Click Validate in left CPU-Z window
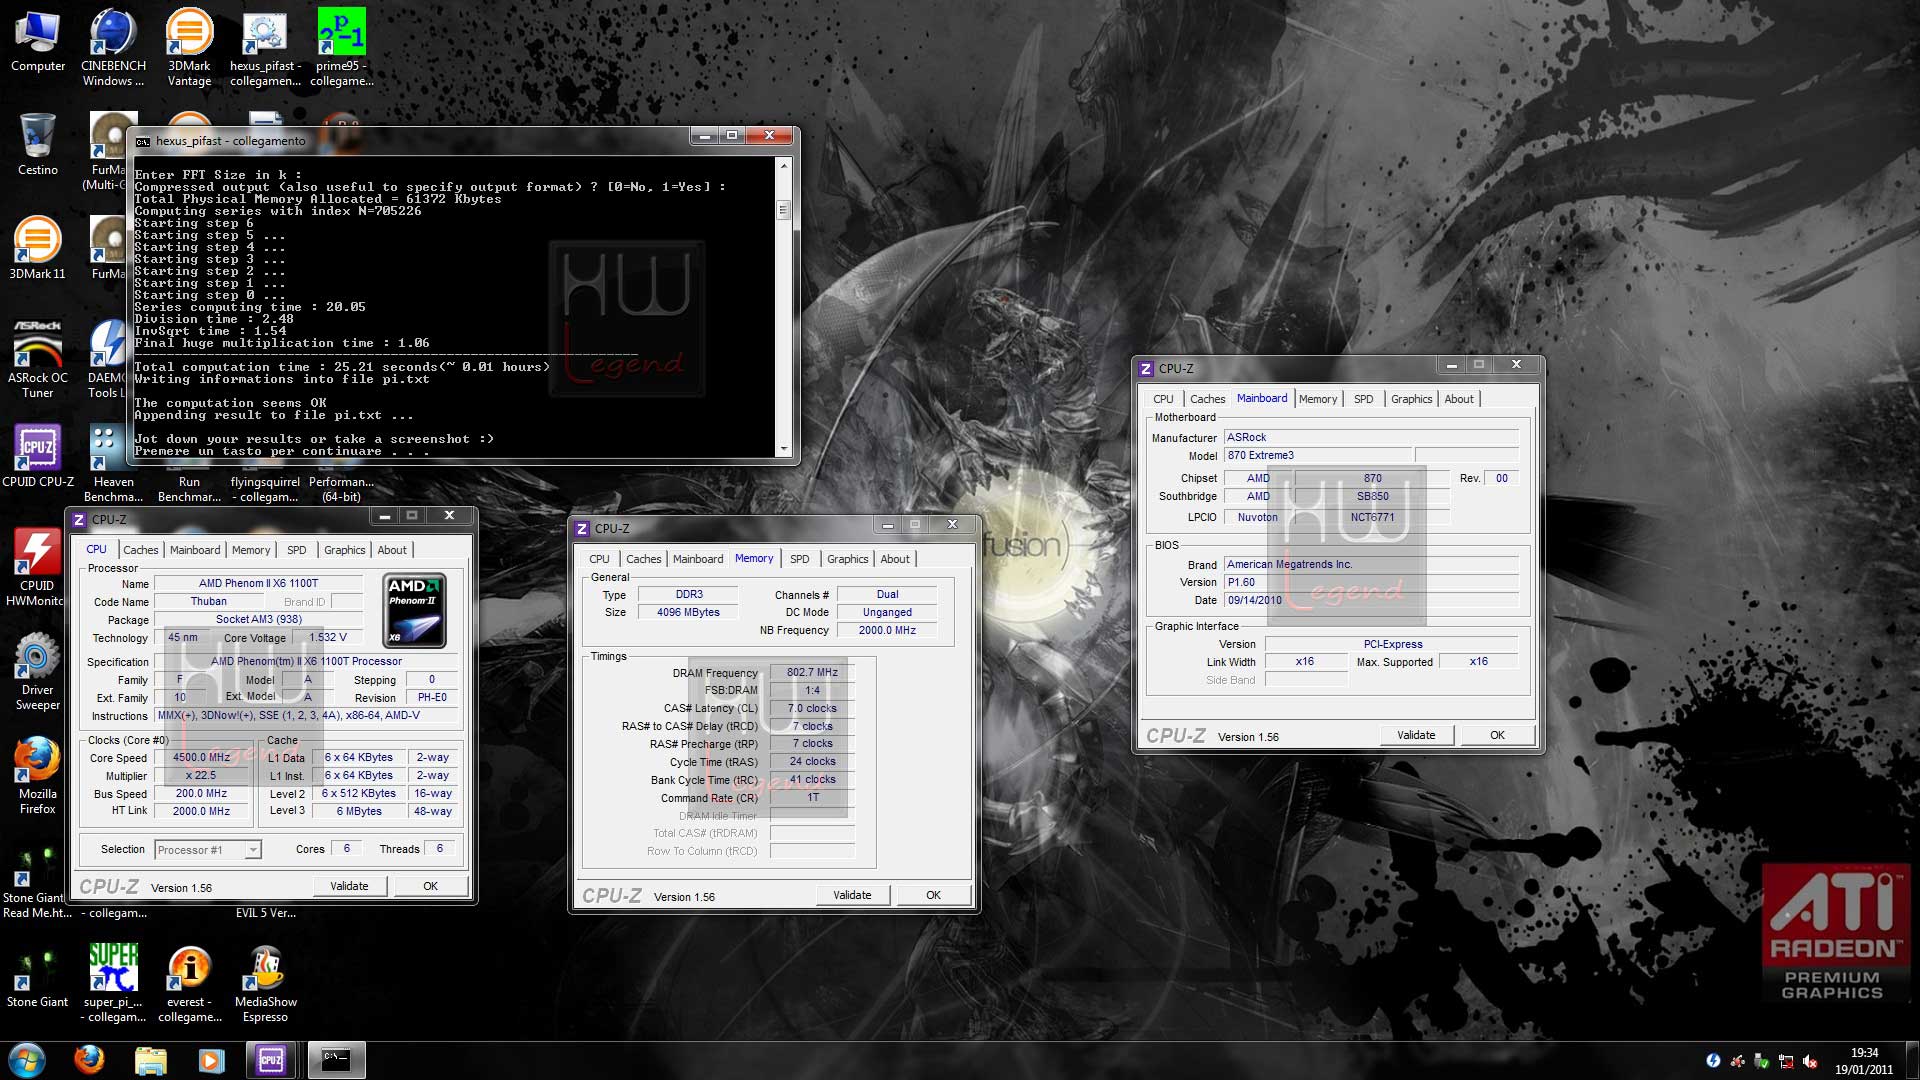This screenshot has height=1080, width=1920. pyautogui.click(x=349, y=886)
